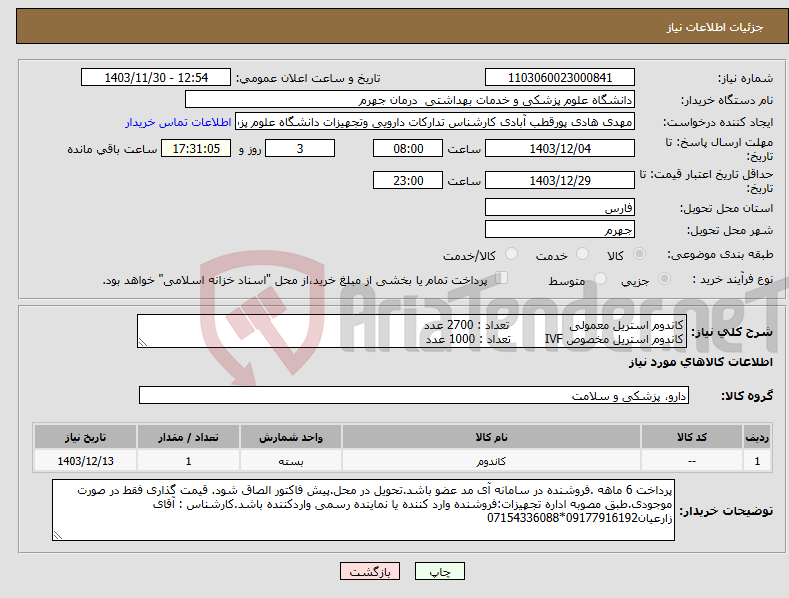The width and height of the screenshot is (789, 598).
Task: Select the کالا/خدمت radio button
Action: tap(511, 254)
